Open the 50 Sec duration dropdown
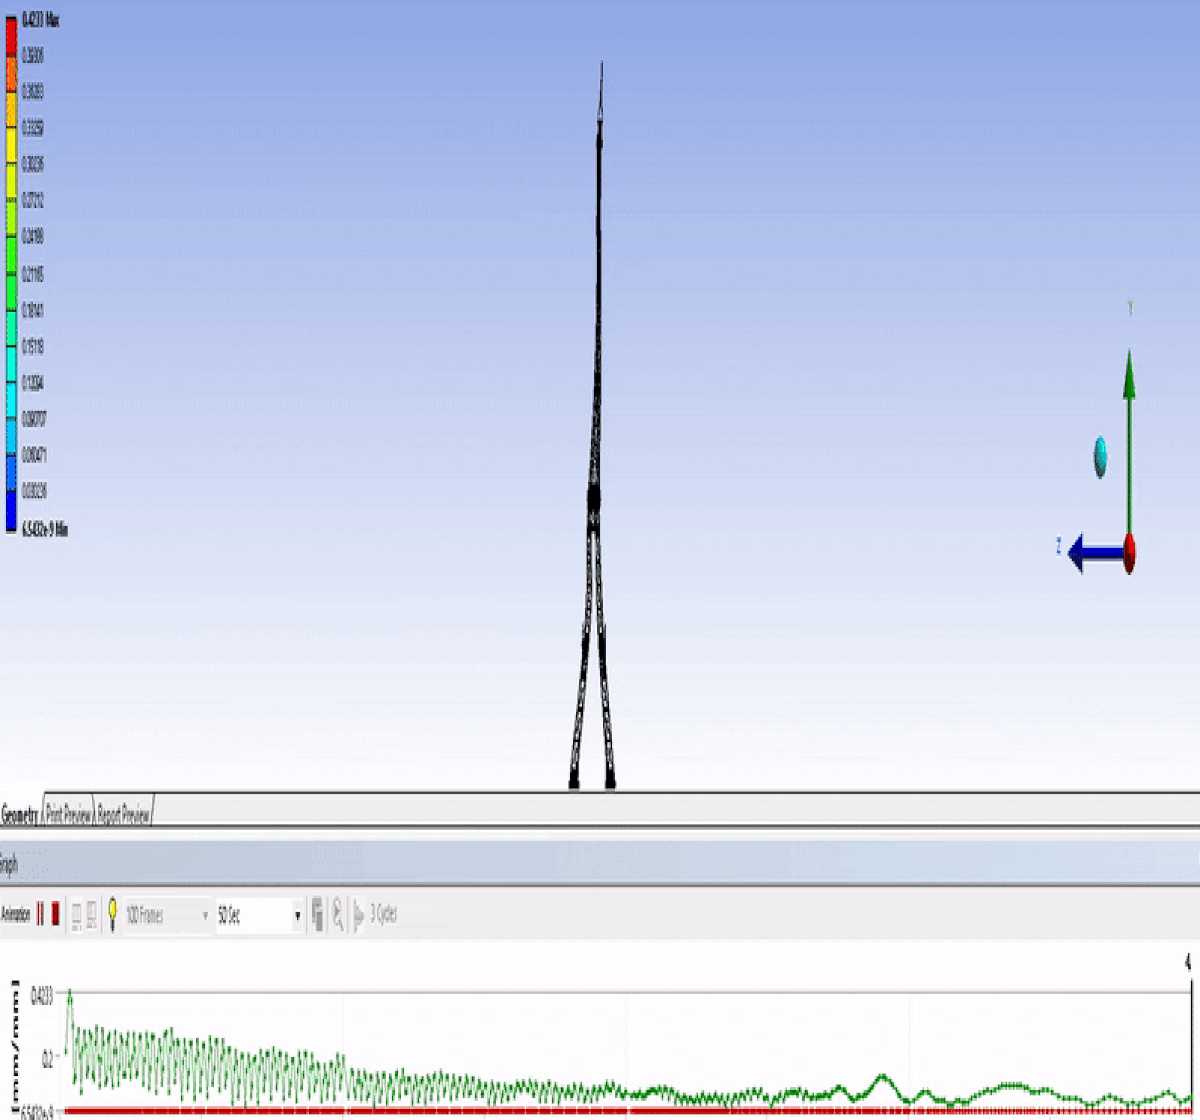The image size is (1200, 1120). (x=260, y=915)
